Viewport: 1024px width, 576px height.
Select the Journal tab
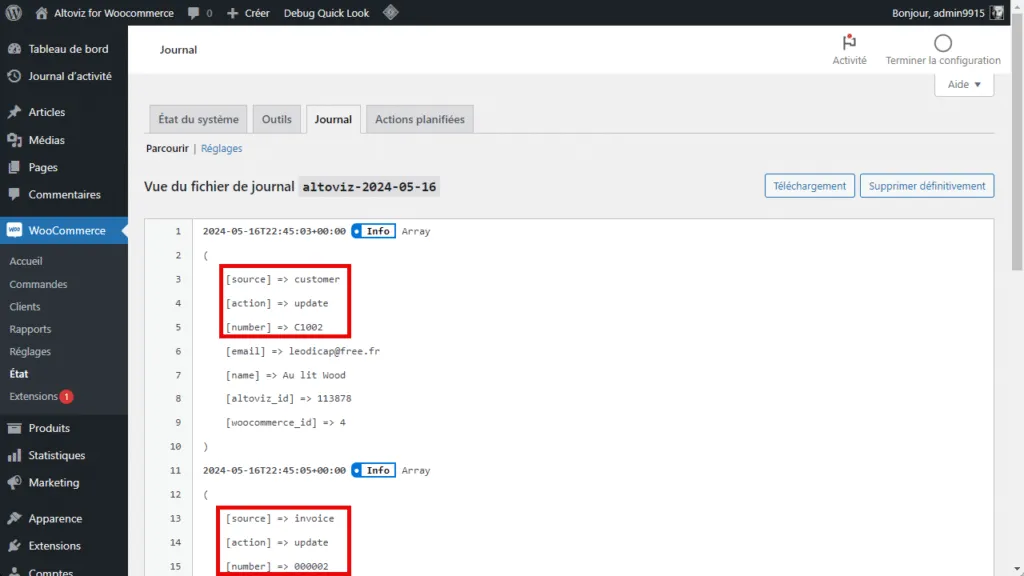point(333,120)
